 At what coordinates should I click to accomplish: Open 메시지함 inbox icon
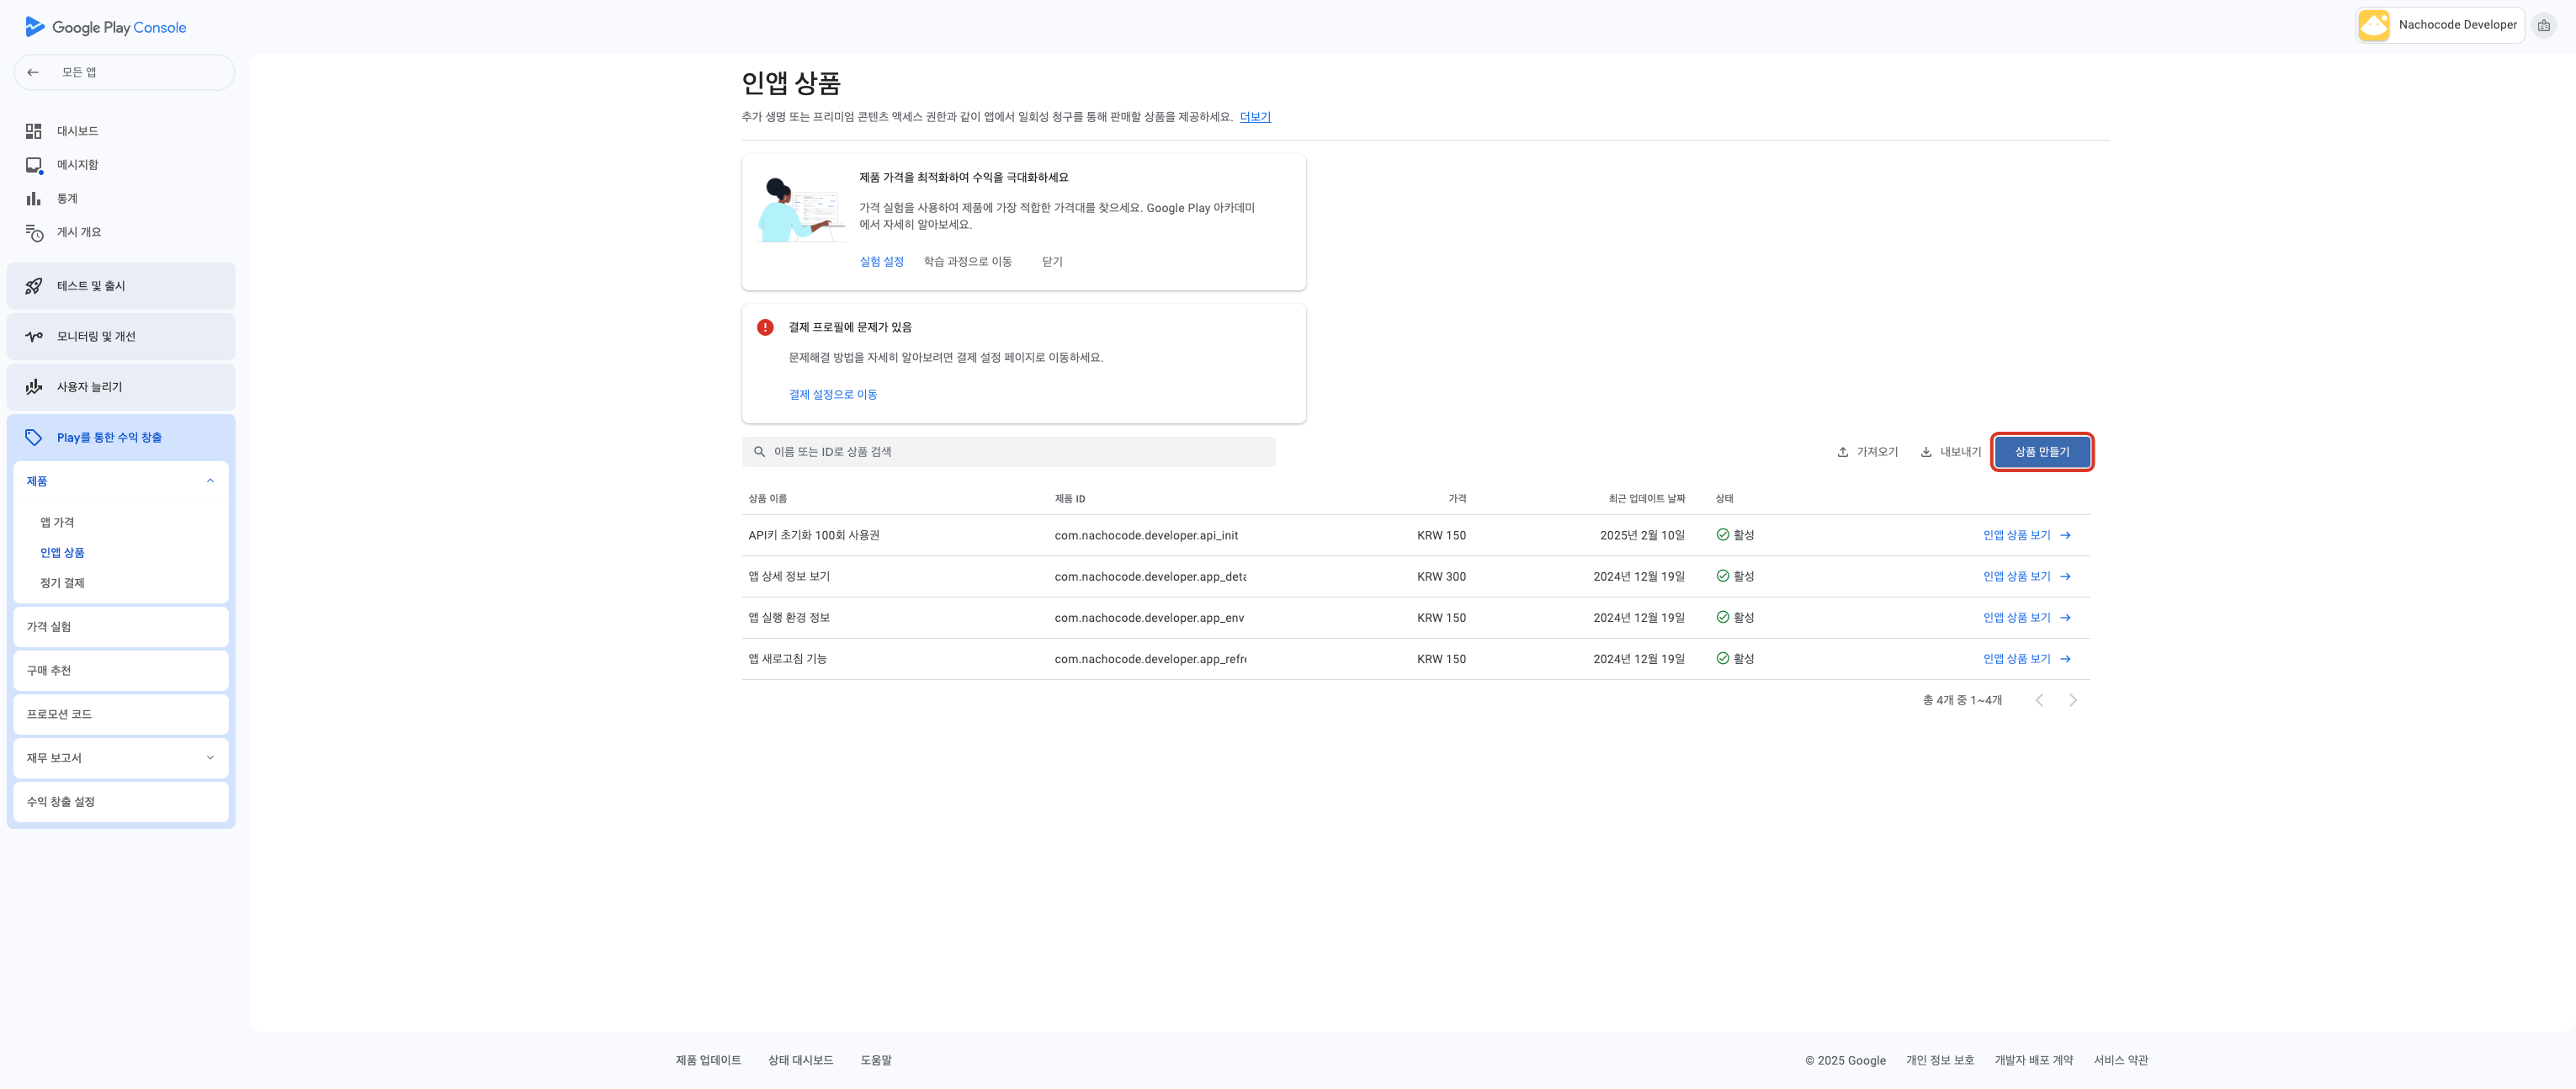(x=34, y=165)
